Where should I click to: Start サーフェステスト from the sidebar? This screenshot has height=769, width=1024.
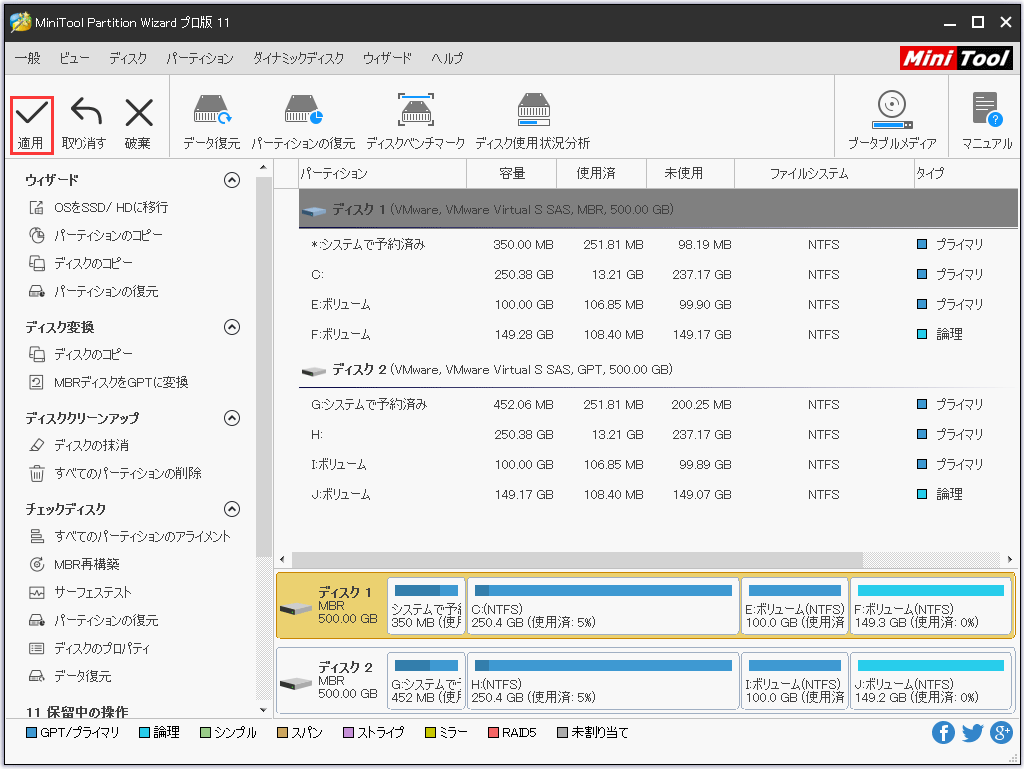point(90,590)
